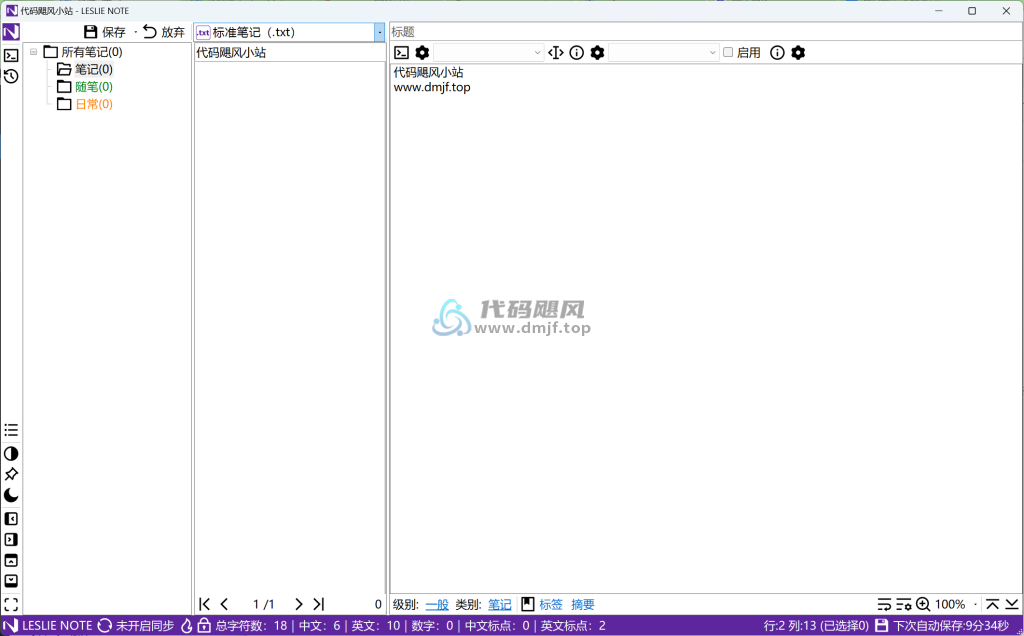1024x636 pixels.
Task: Select the 所有笔记(0) root folder
Action: (x=83, y=52)
